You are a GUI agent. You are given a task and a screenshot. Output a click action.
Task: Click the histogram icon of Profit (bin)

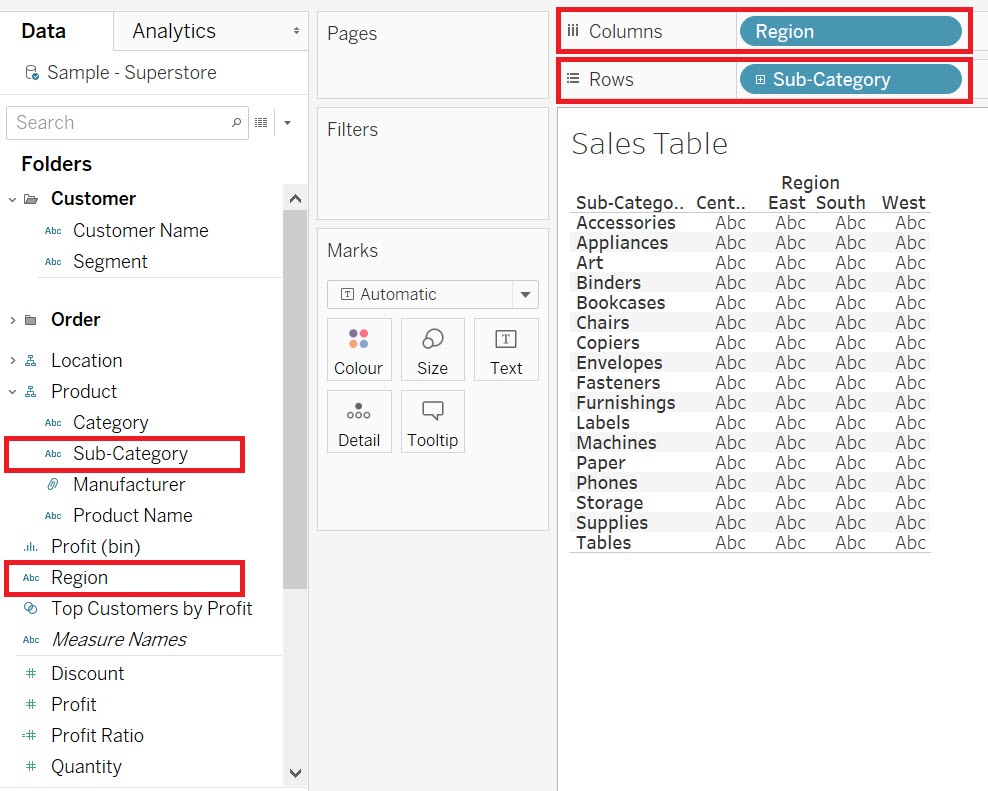(30, 546)
